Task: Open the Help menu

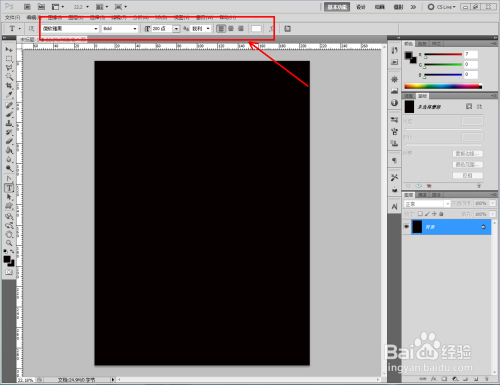Action: tap(228, 17)
